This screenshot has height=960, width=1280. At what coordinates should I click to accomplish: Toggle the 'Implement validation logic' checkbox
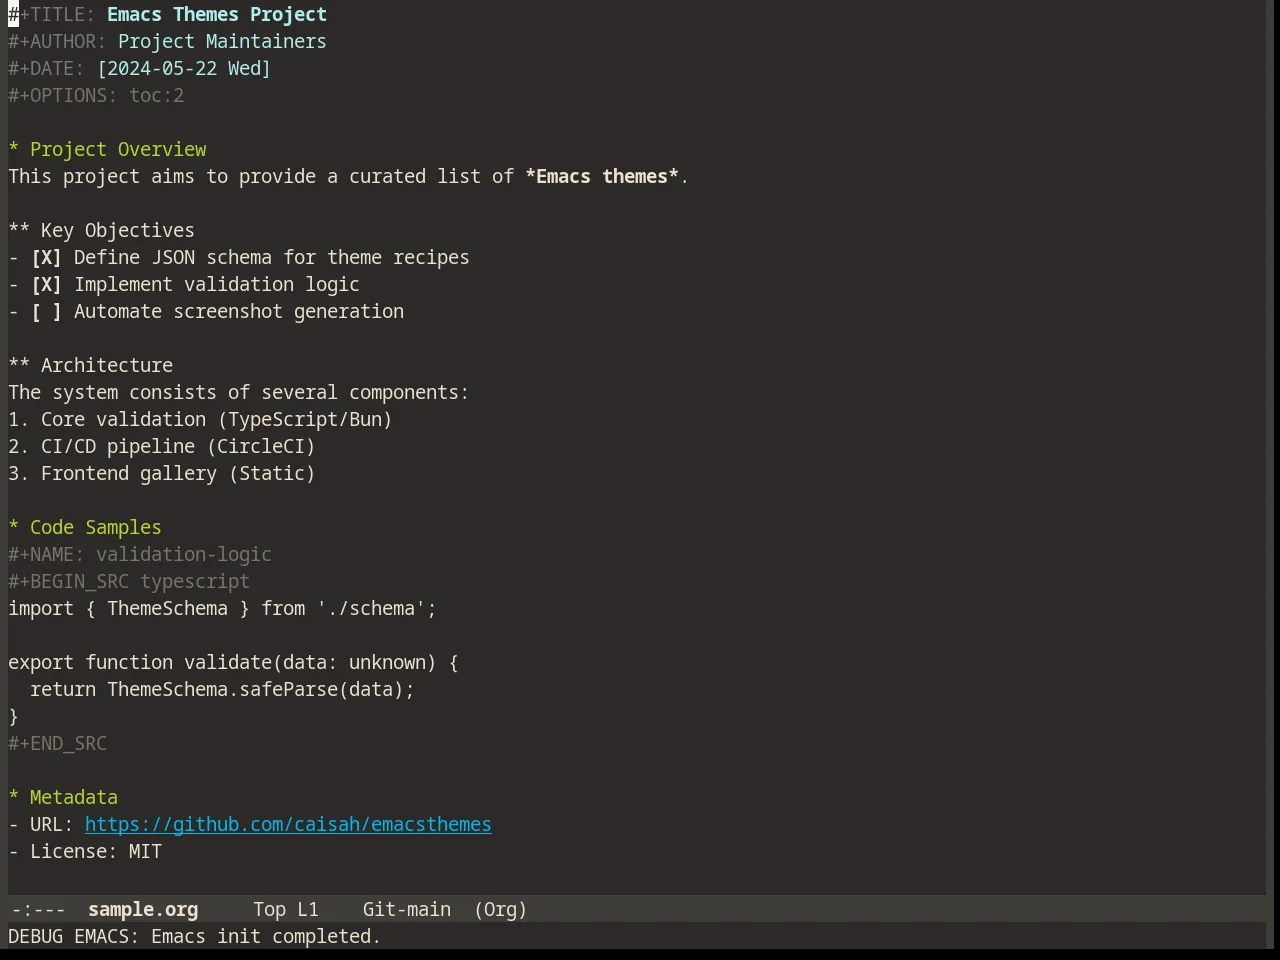click(x=46, y=284)
